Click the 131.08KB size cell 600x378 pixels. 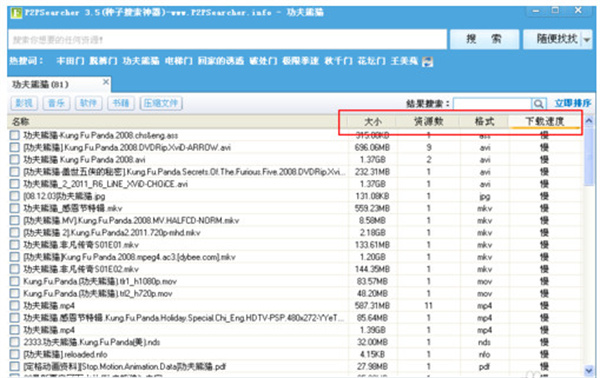click(372, 196)
